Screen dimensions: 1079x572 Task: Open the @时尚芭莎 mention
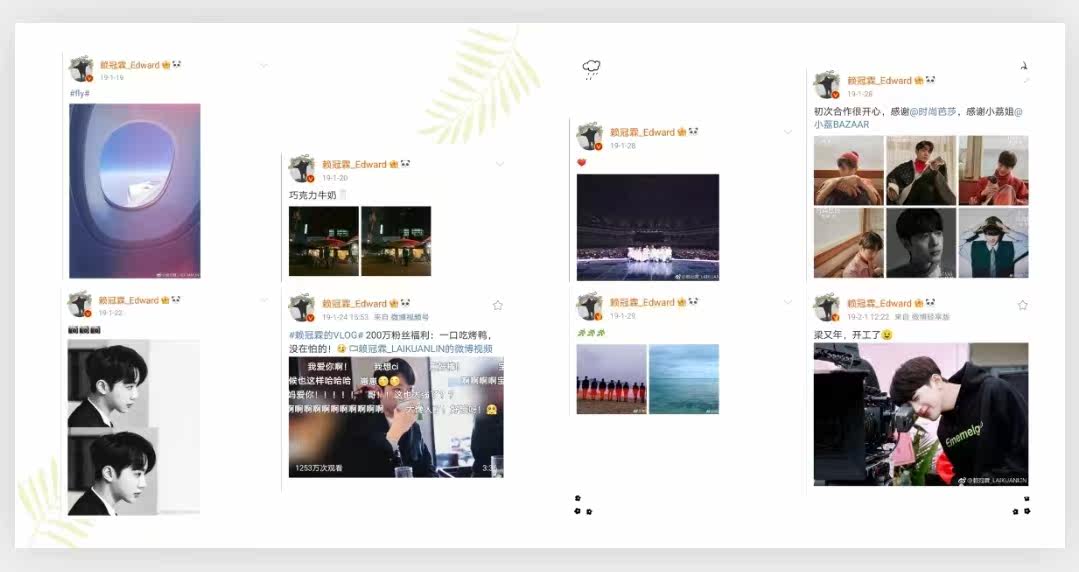(933, 112)
